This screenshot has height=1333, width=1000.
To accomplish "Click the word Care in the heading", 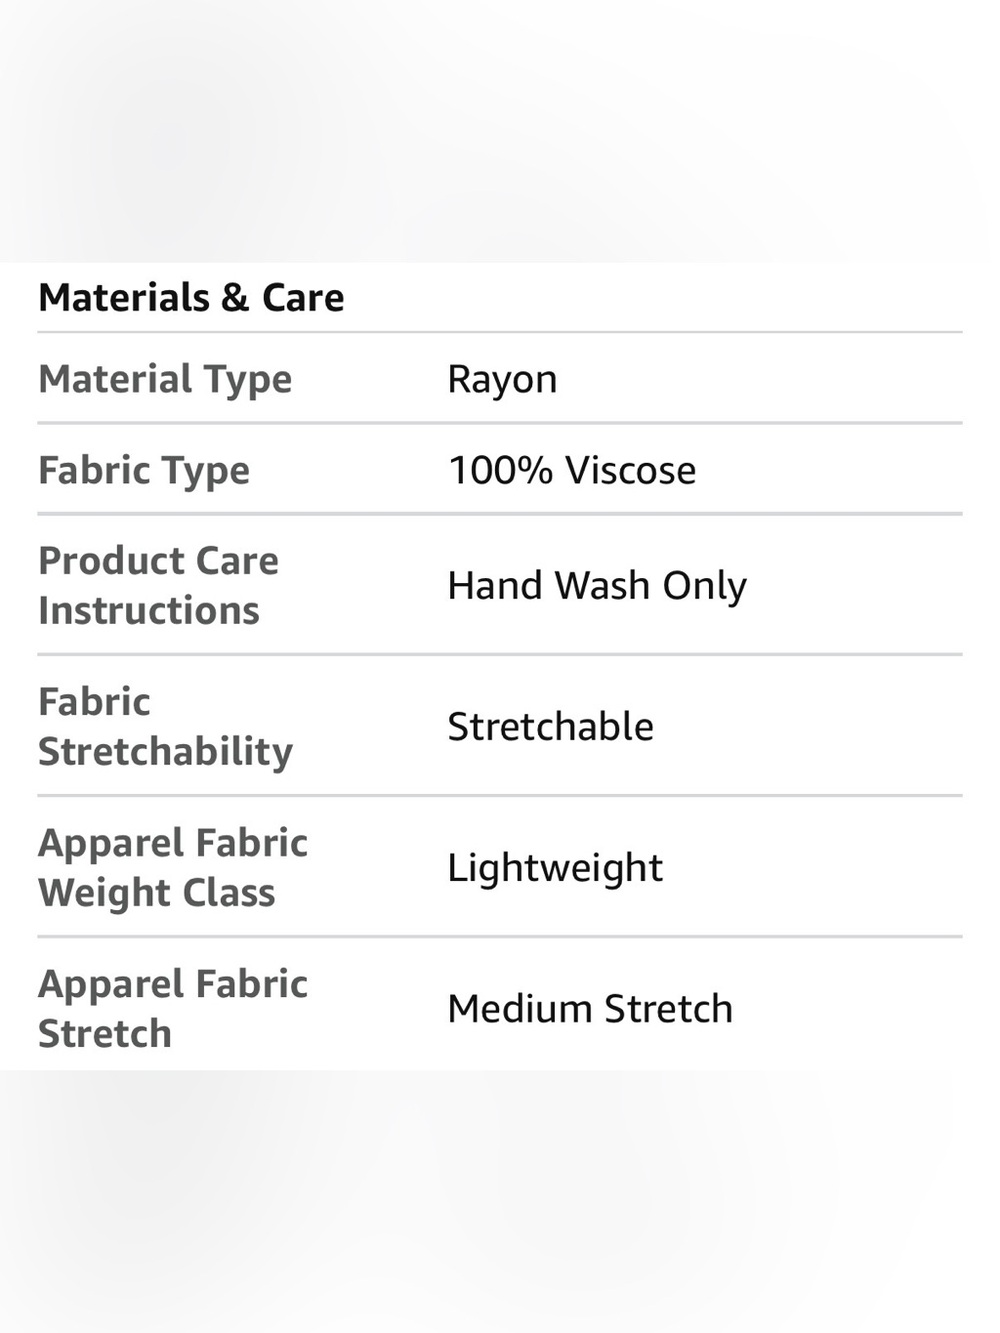I will (x=303, y=298).
